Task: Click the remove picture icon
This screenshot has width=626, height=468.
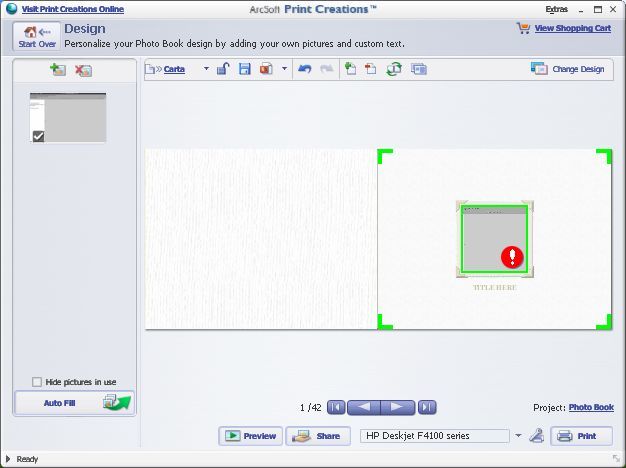Action: point(83,70)
